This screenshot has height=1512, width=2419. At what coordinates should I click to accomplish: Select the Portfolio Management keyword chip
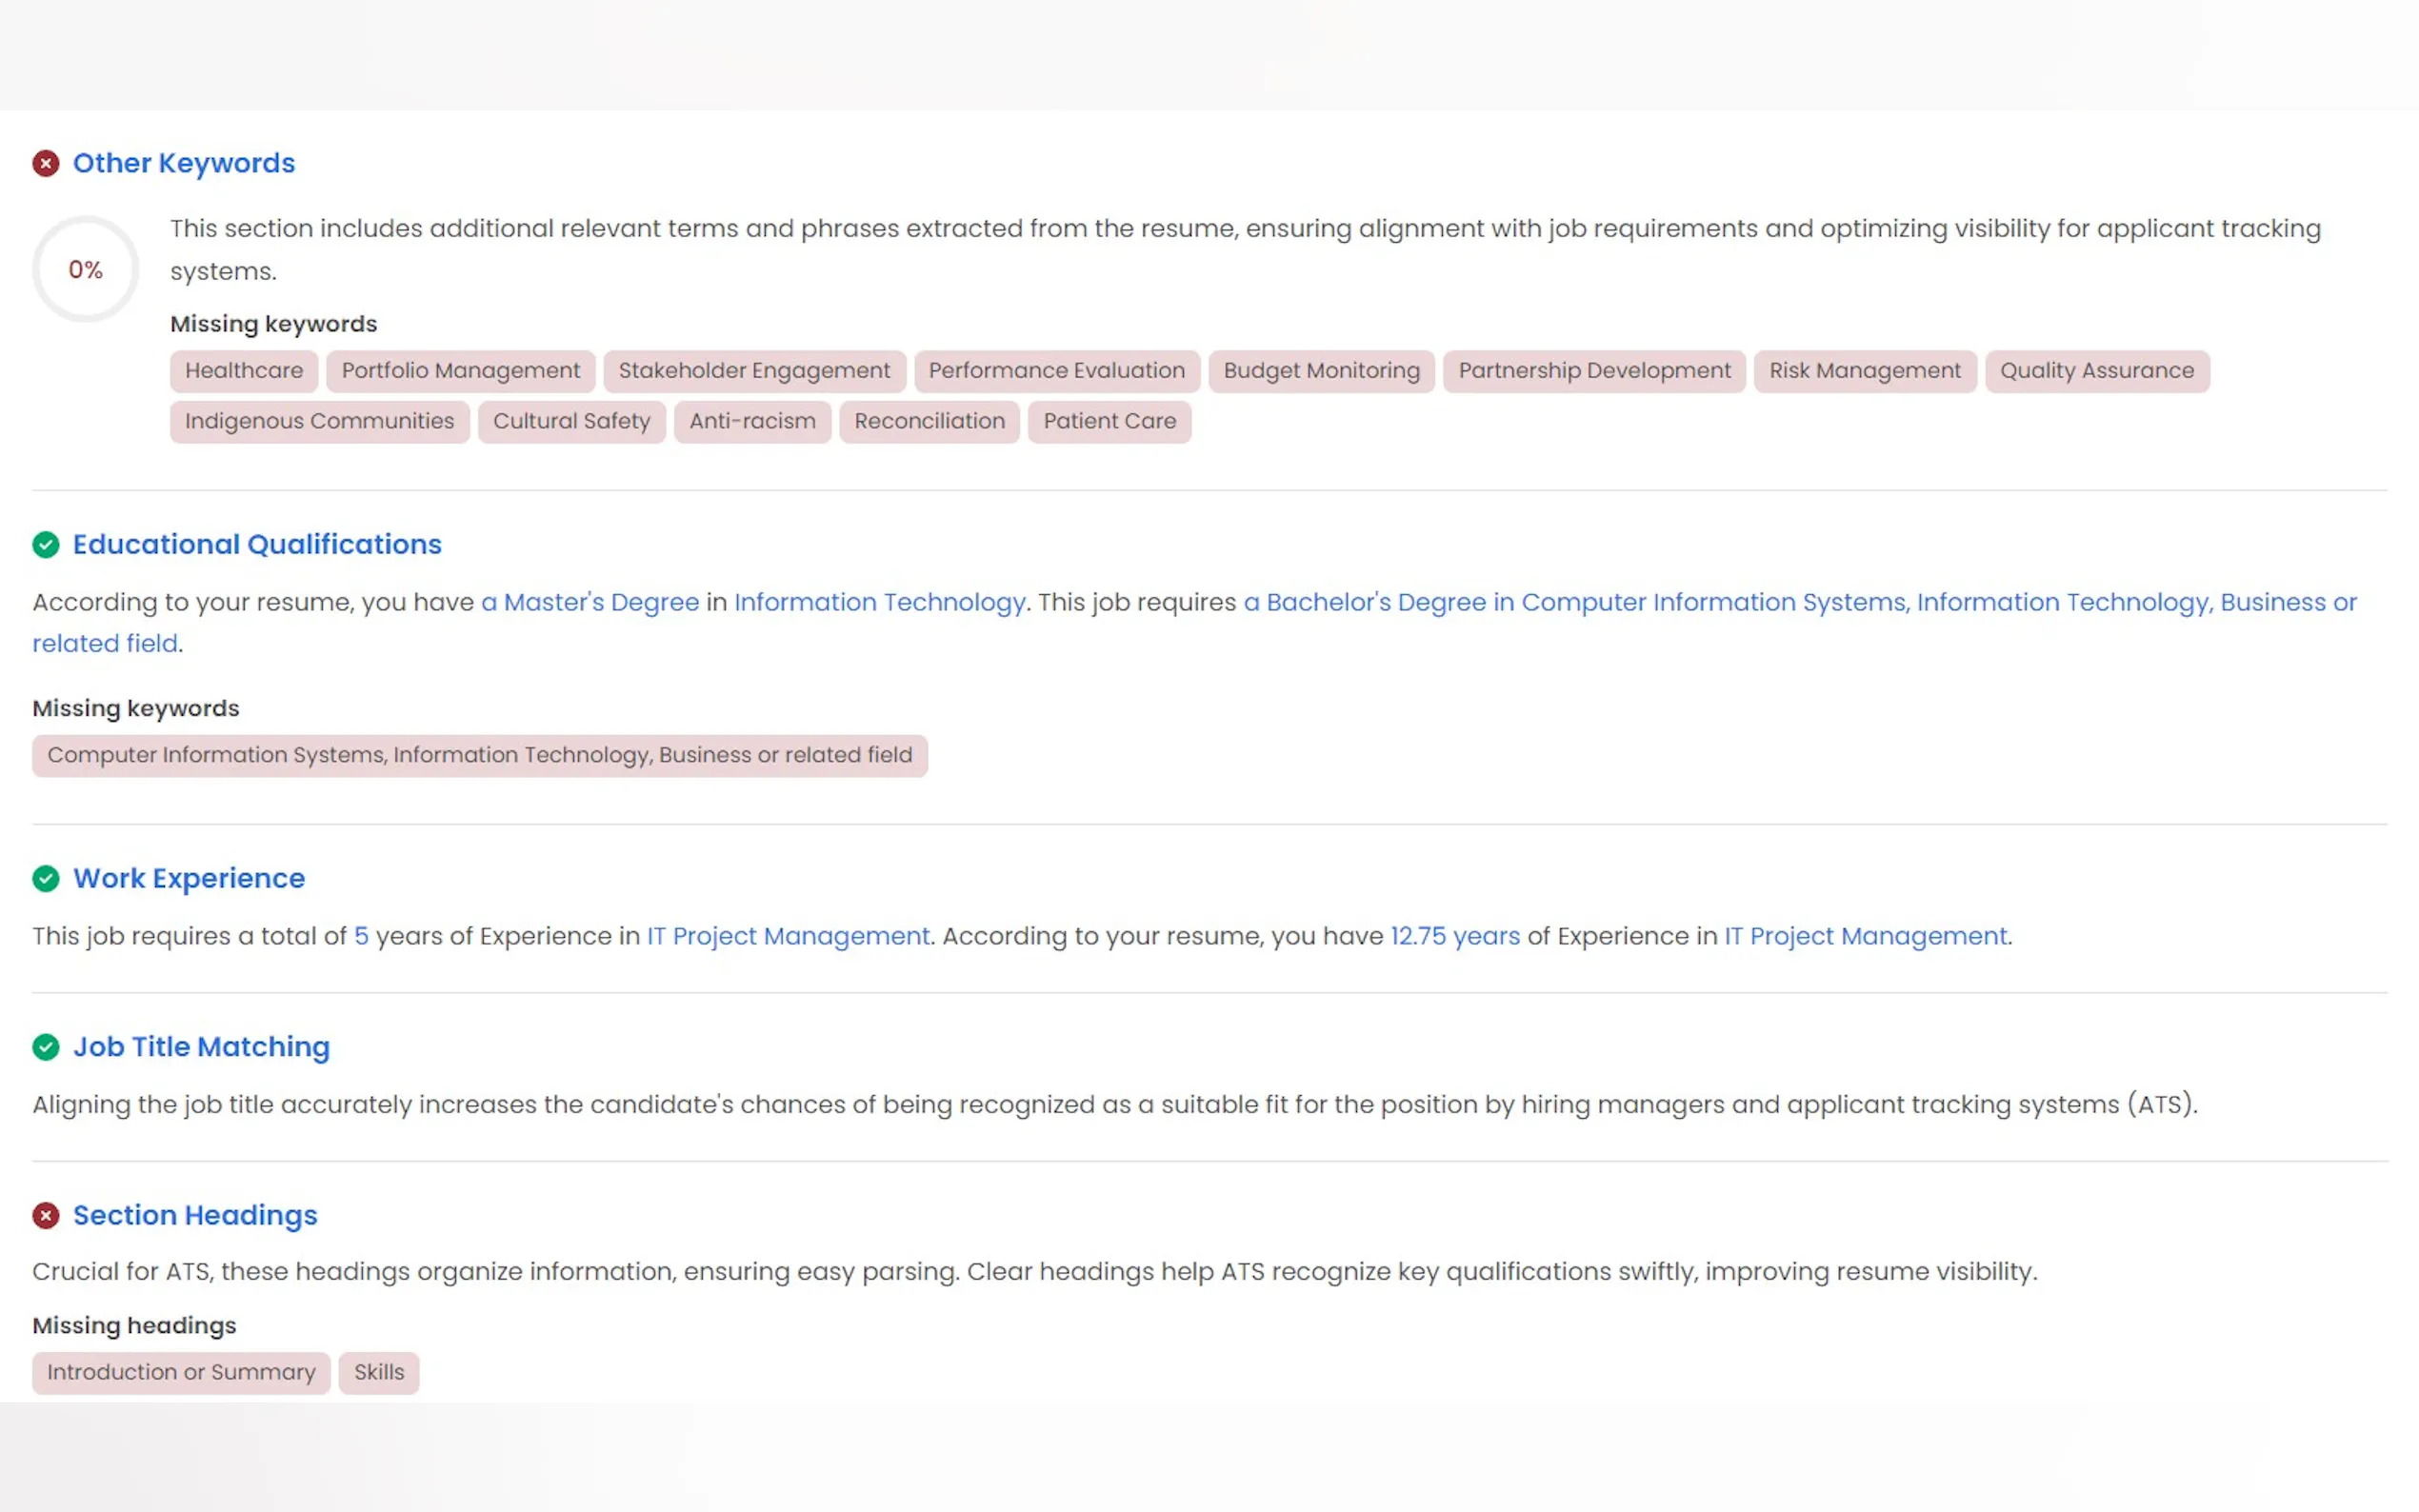pos(461,371)
